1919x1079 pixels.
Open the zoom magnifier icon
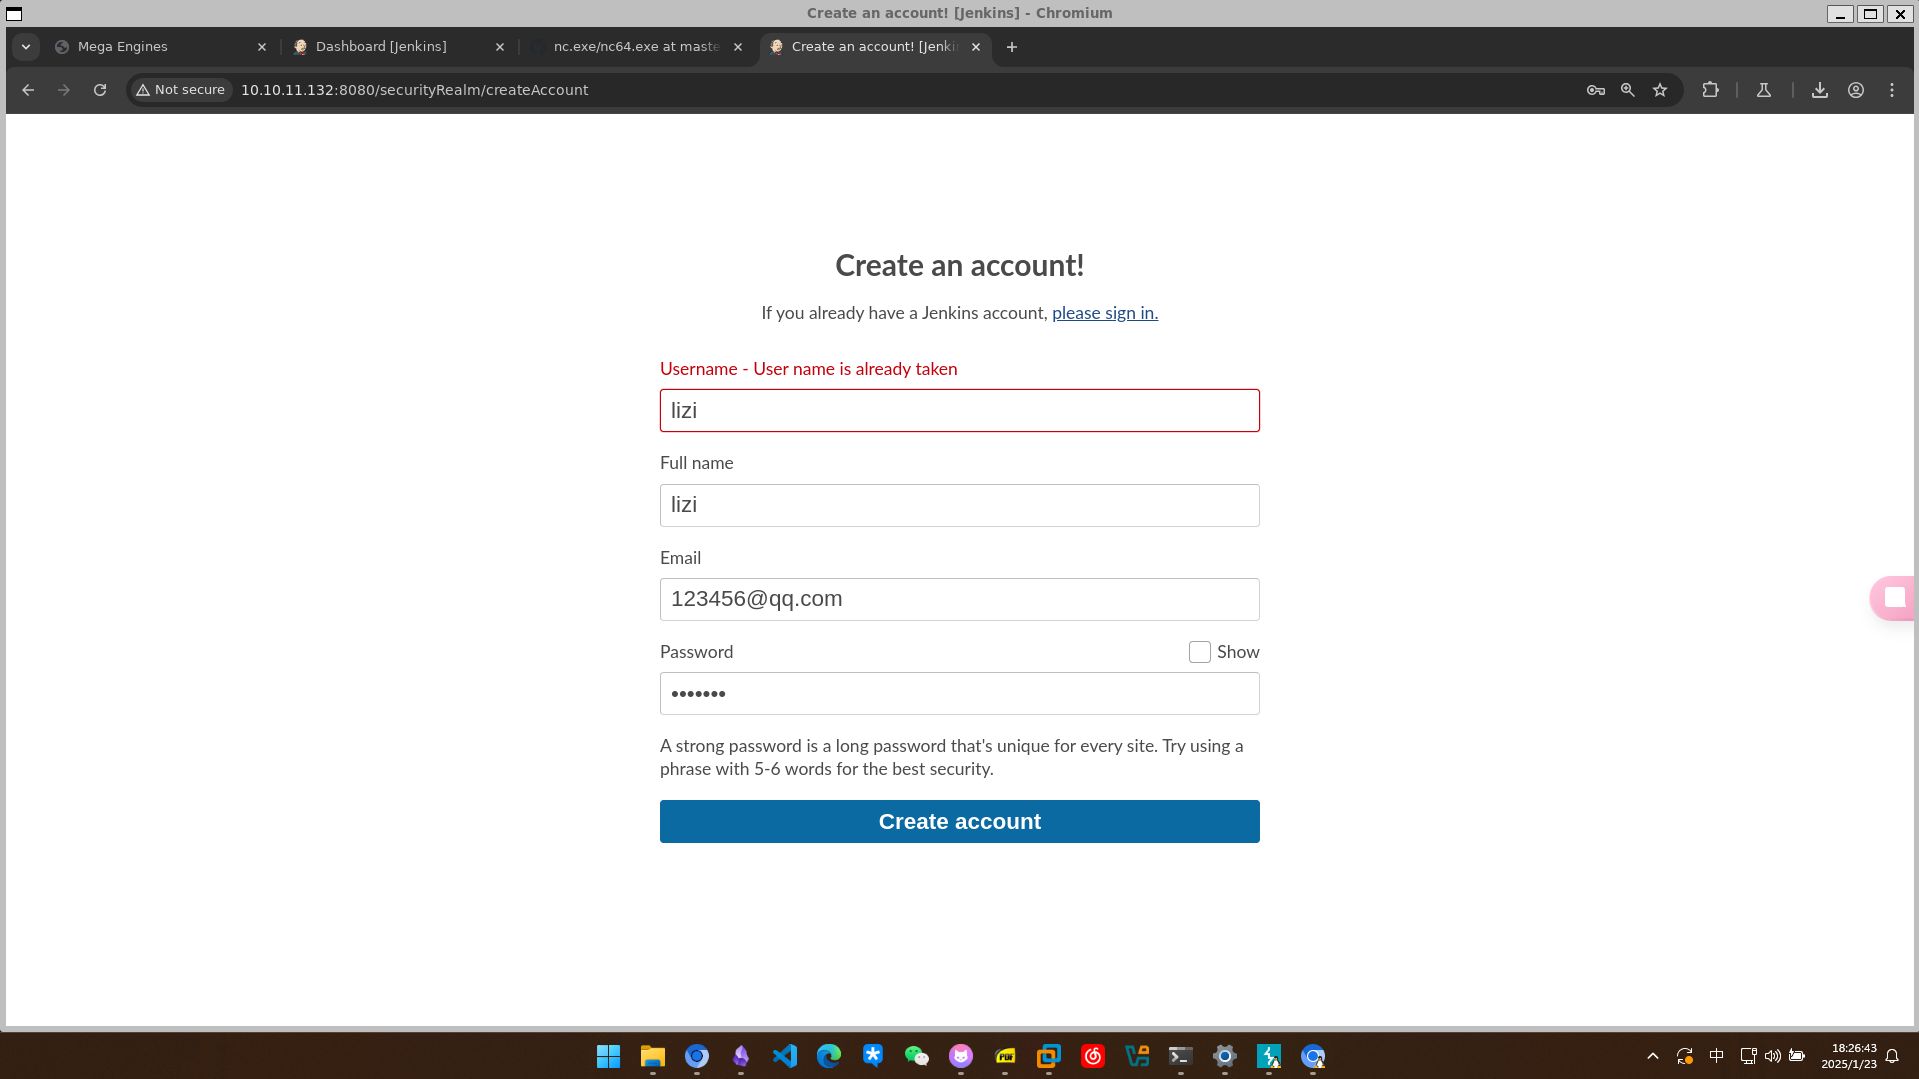tap(1628, 90)
